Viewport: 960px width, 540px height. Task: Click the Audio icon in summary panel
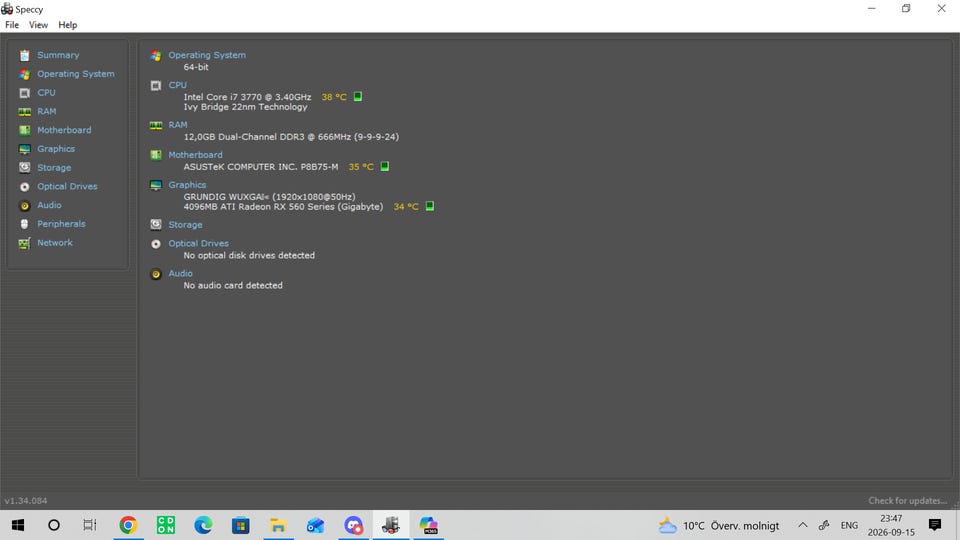click(x=156, y=274)
